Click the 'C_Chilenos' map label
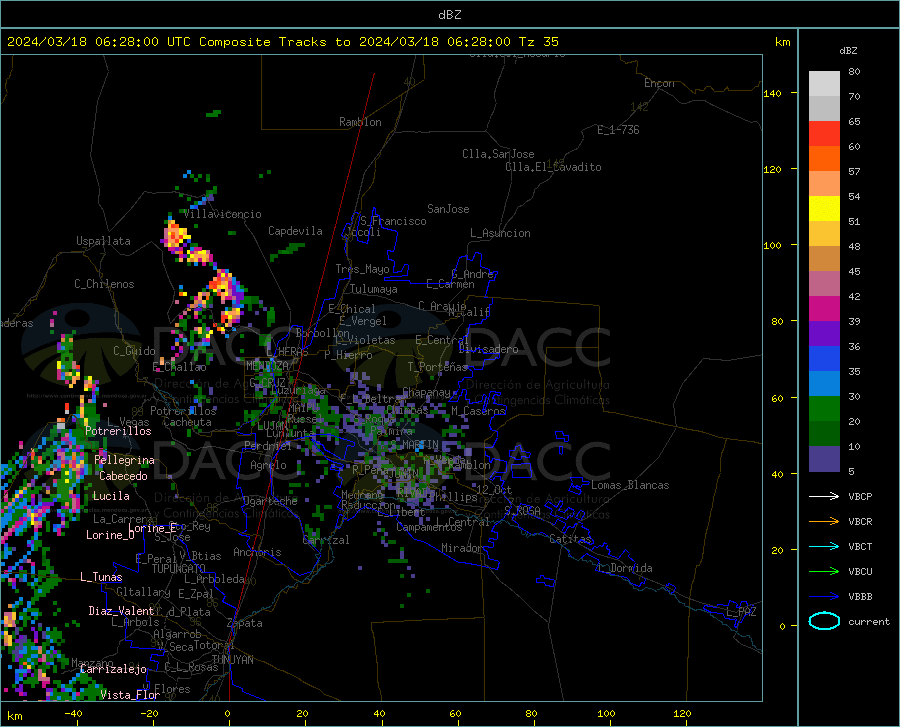The image size is (900, 727). point(104,284)
